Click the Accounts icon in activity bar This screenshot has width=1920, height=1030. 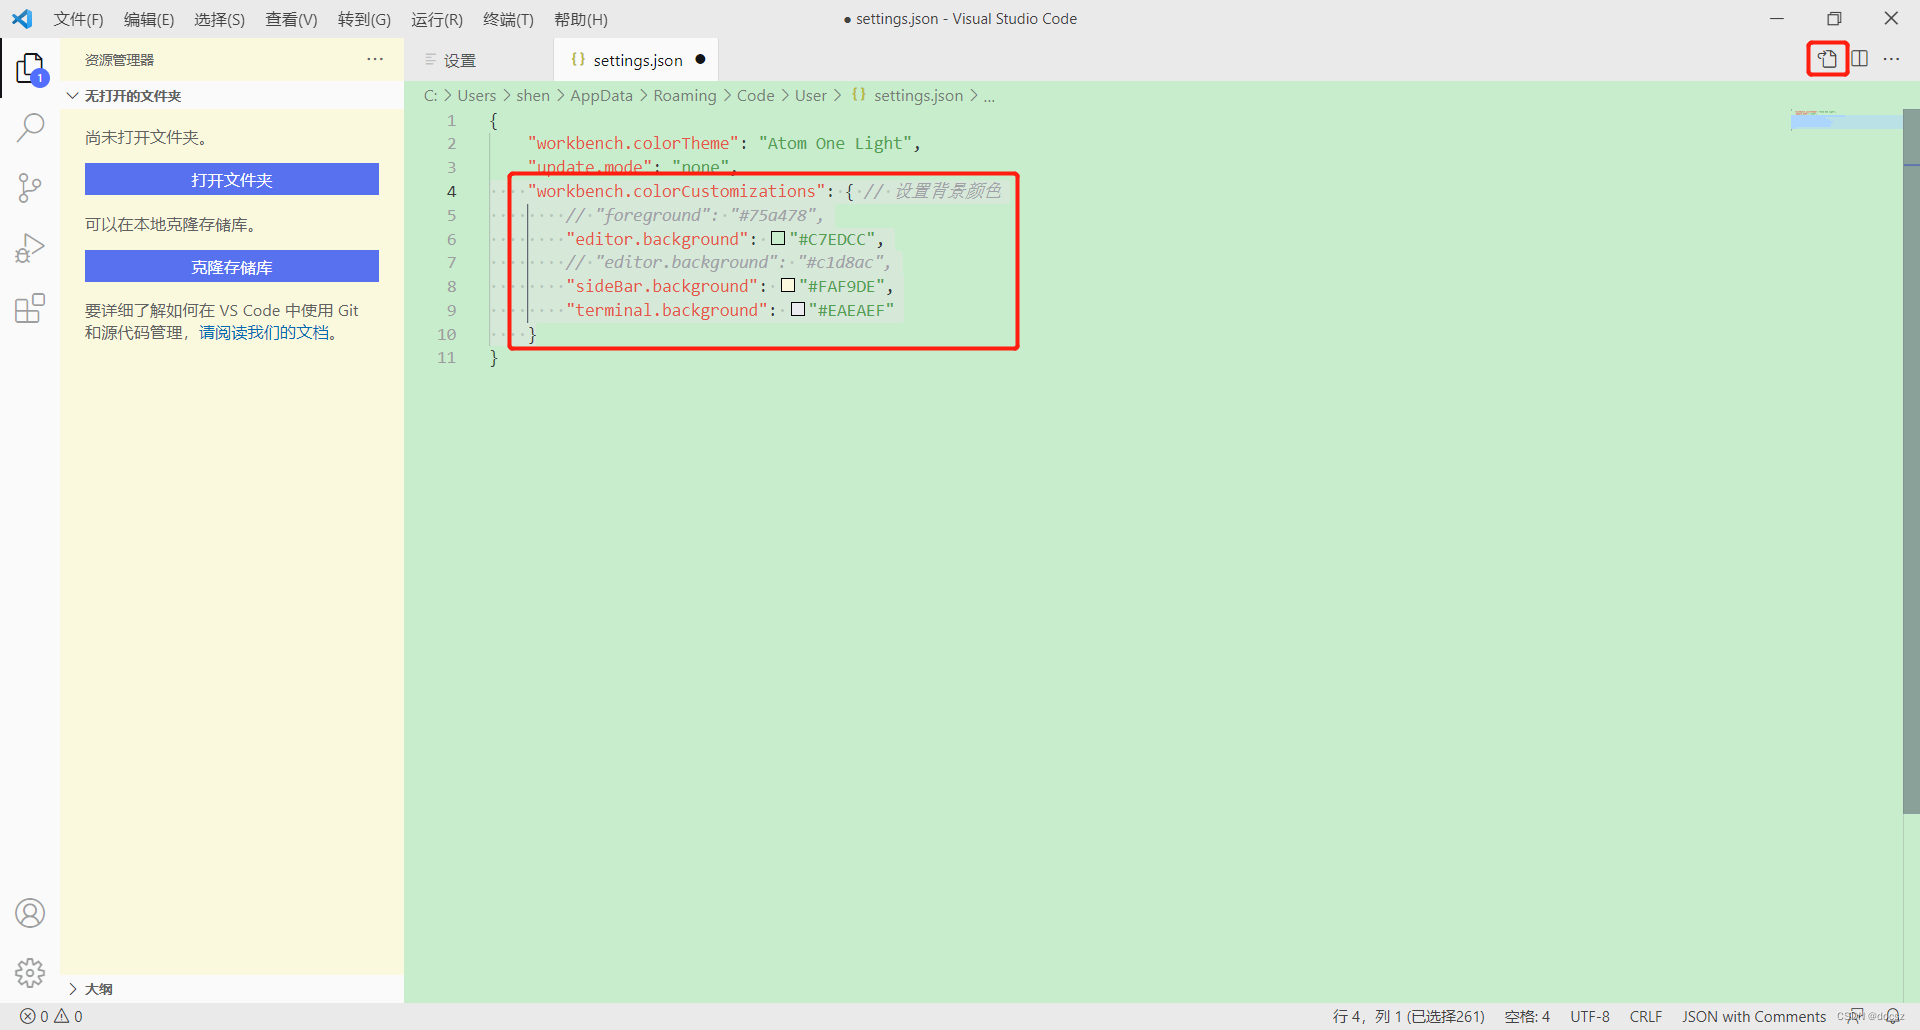pos(30,913)
